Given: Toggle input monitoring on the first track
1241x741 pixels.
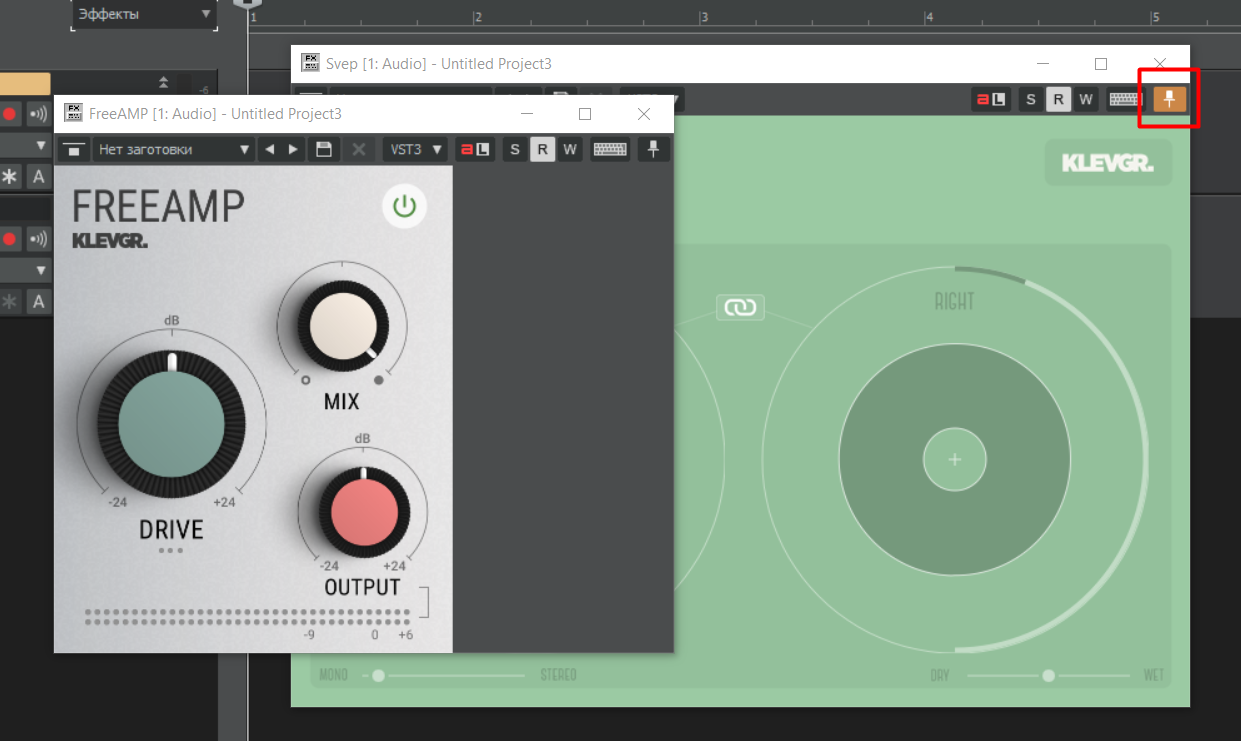Looking at the screenshot, I should [x=38, y=113].
